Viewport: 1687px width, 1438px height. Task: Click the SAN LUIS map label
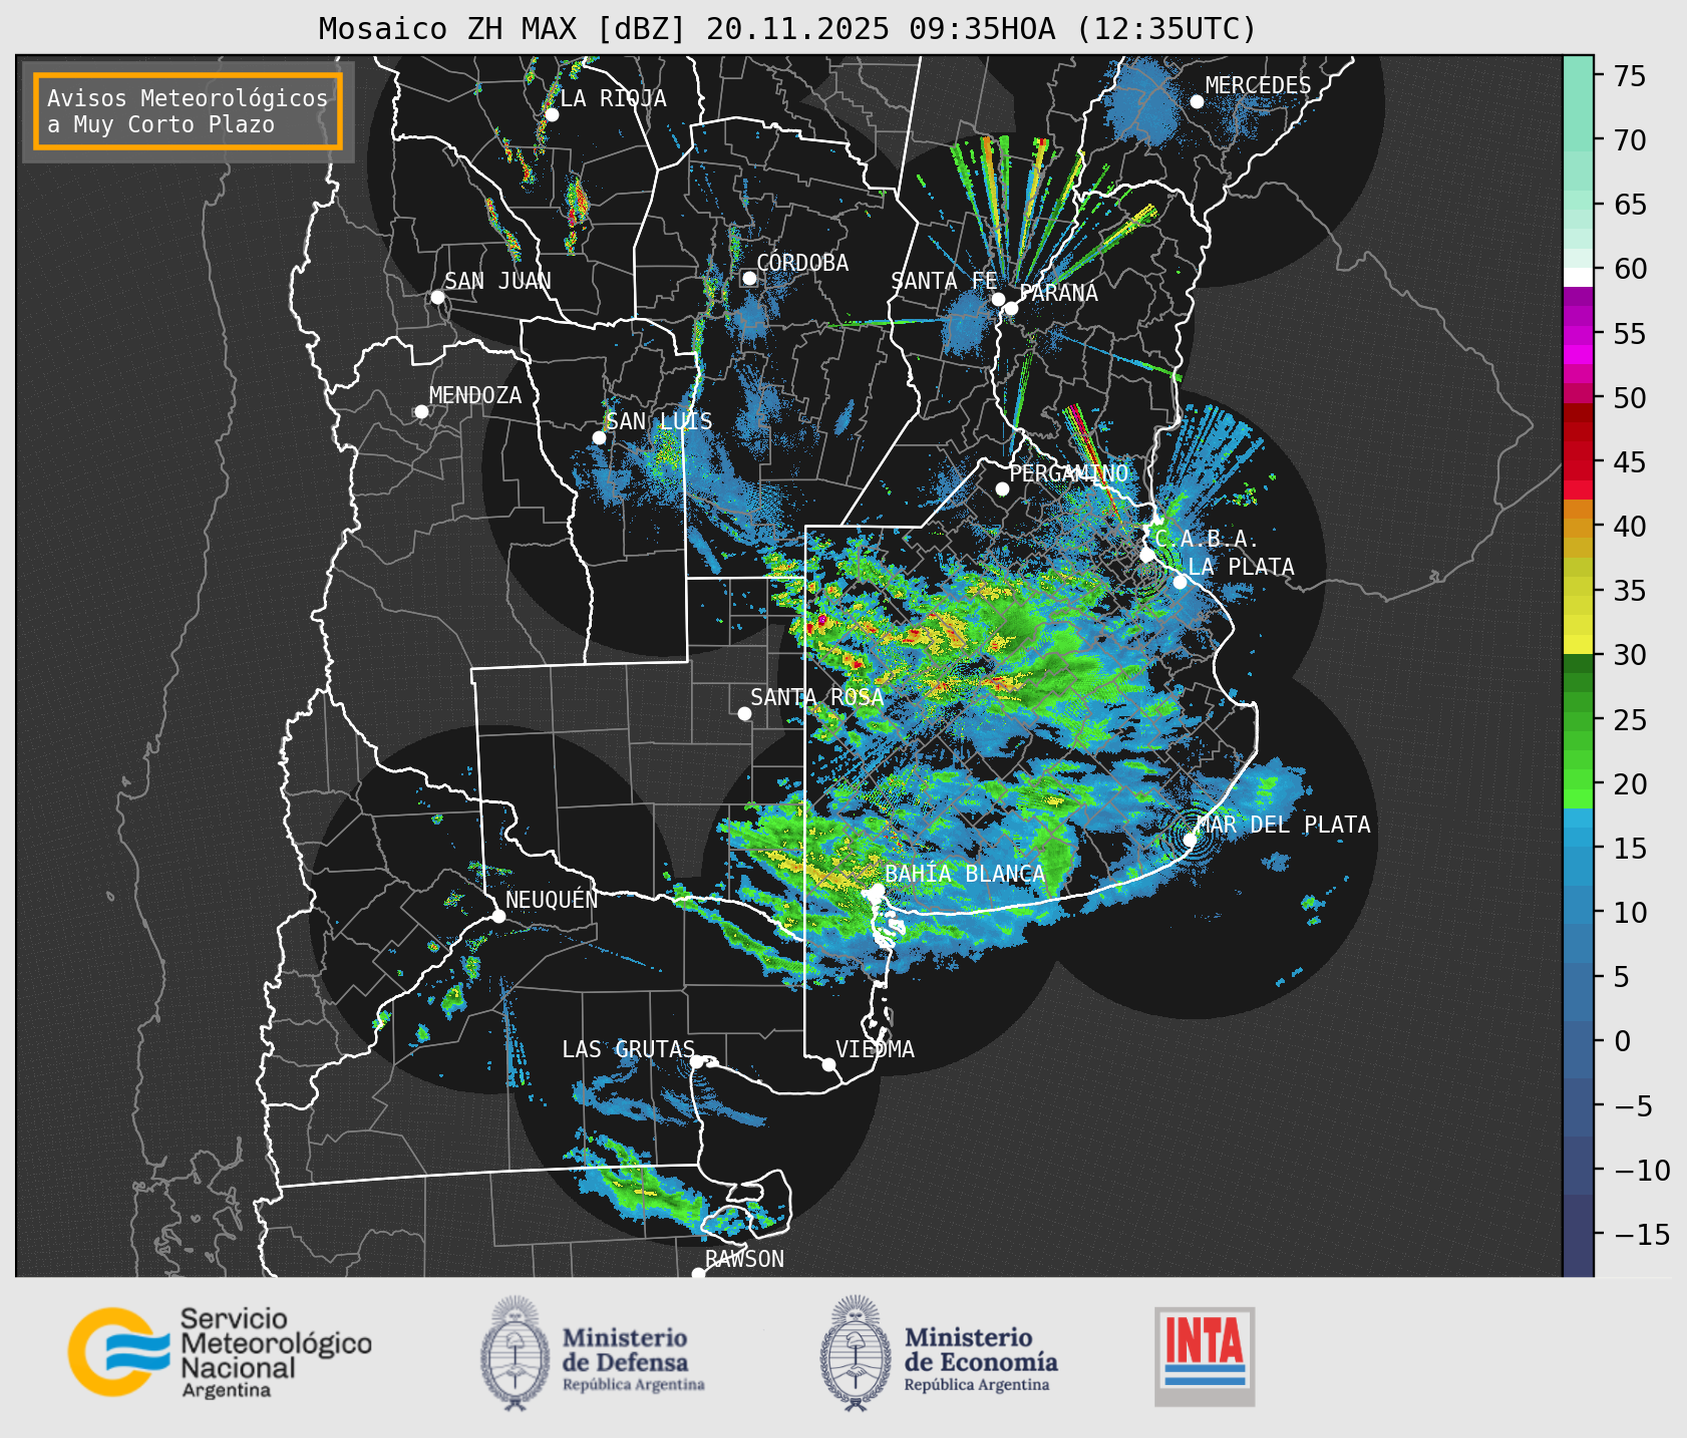point(660,421)
